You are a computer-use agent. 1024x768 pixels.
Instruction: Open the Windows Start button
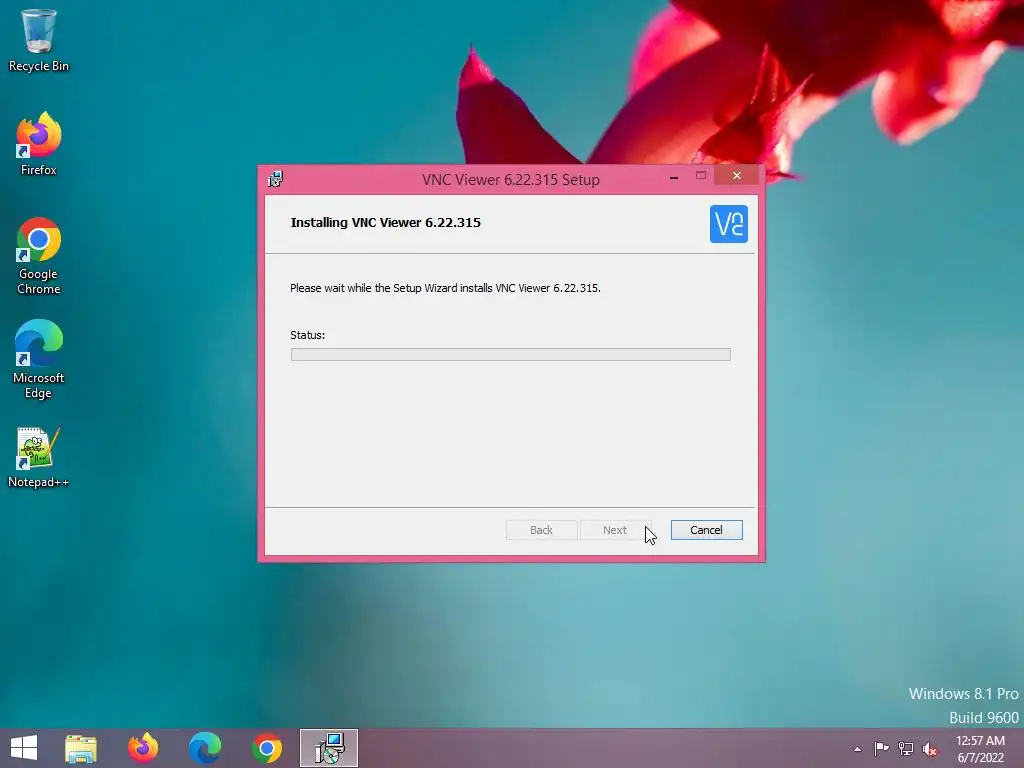click(x=24, y=748)
